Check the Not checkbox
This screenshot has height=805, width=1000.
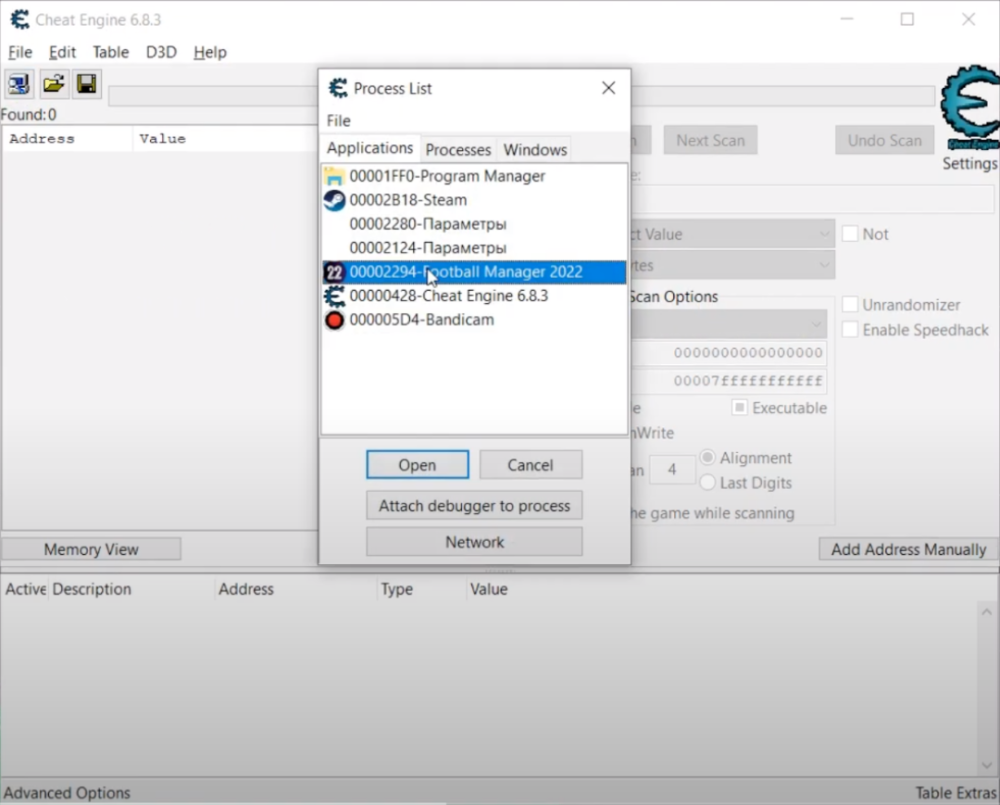(850, 234)
